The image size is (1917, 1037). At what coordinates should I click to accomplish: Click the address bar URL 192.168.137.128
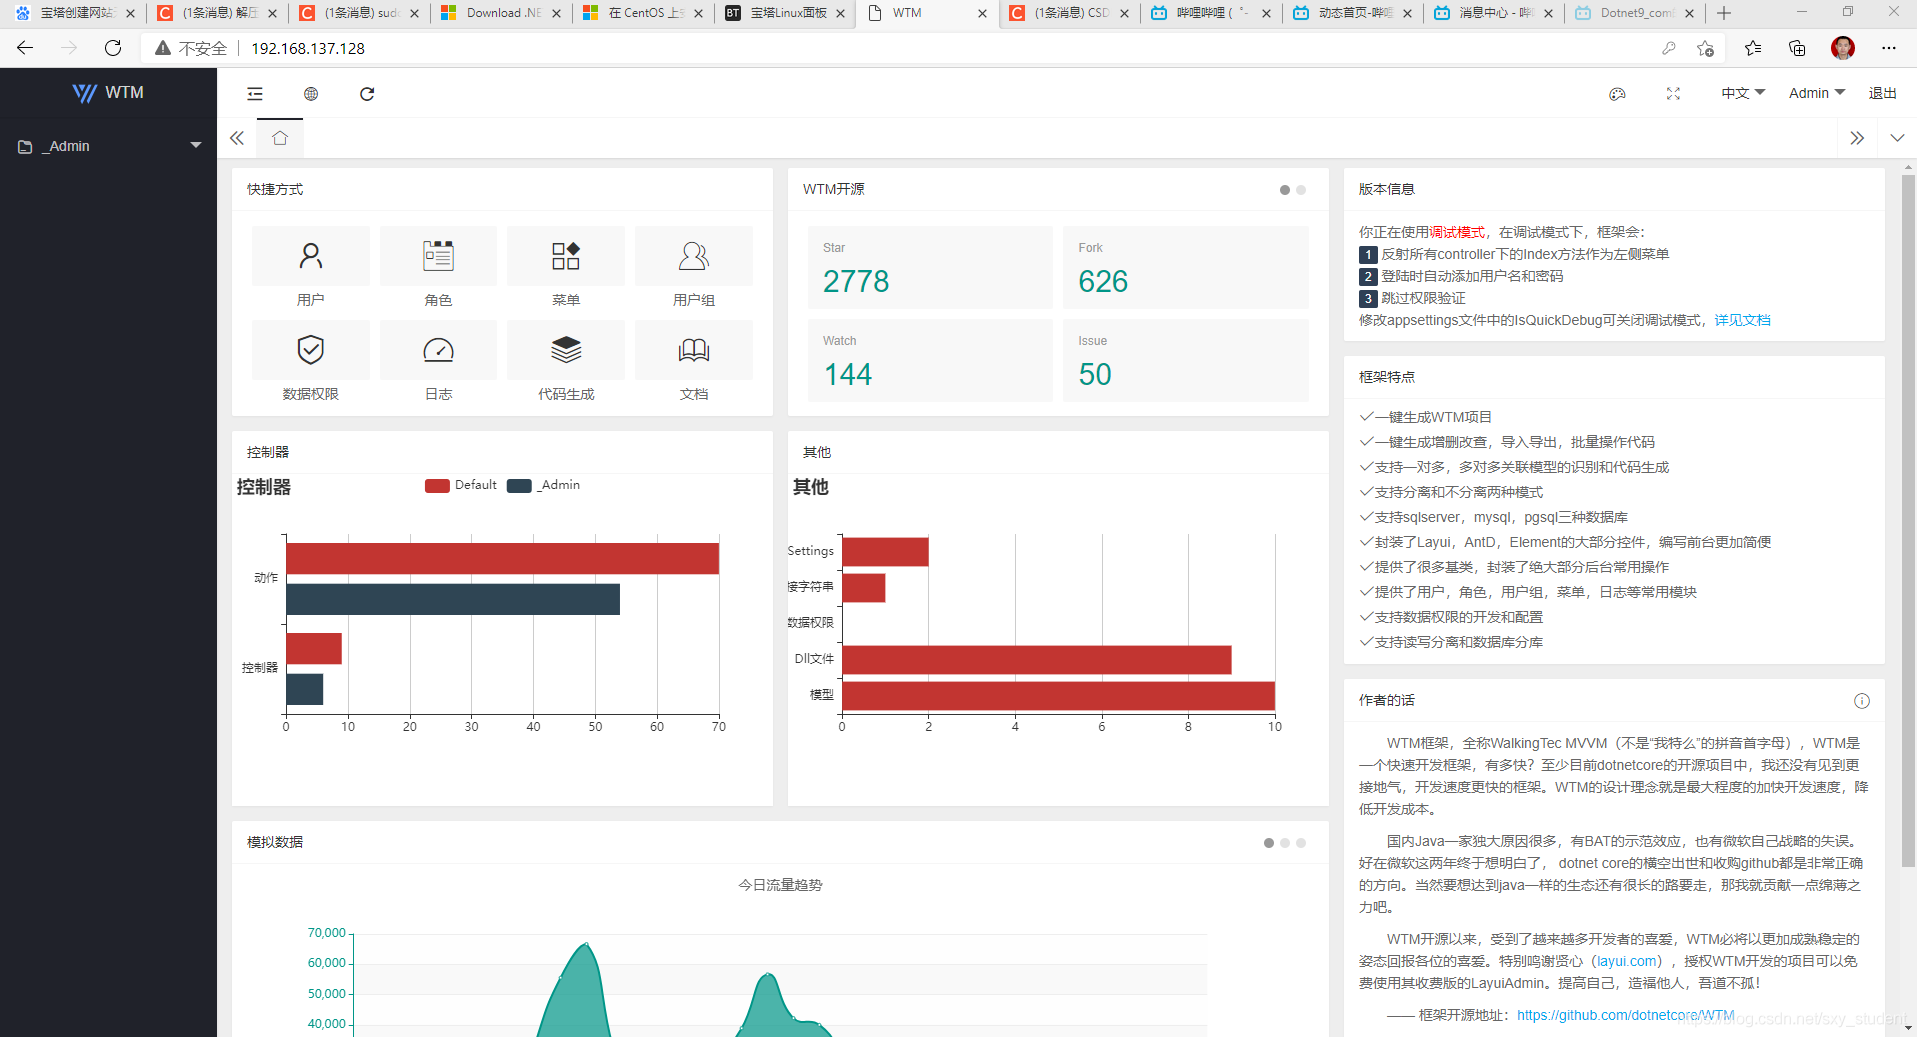(x=308, y=48)
